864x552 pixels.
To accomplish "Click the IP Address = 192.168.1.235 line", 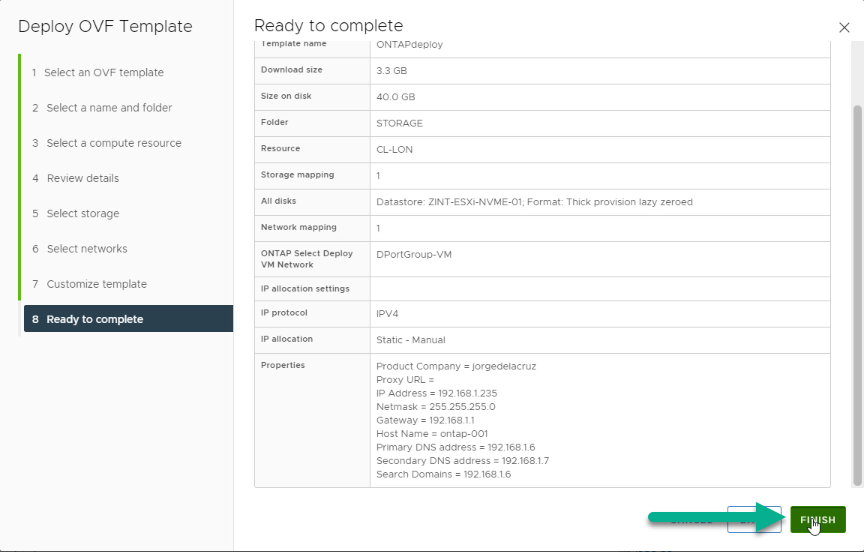I will point(436,393).
